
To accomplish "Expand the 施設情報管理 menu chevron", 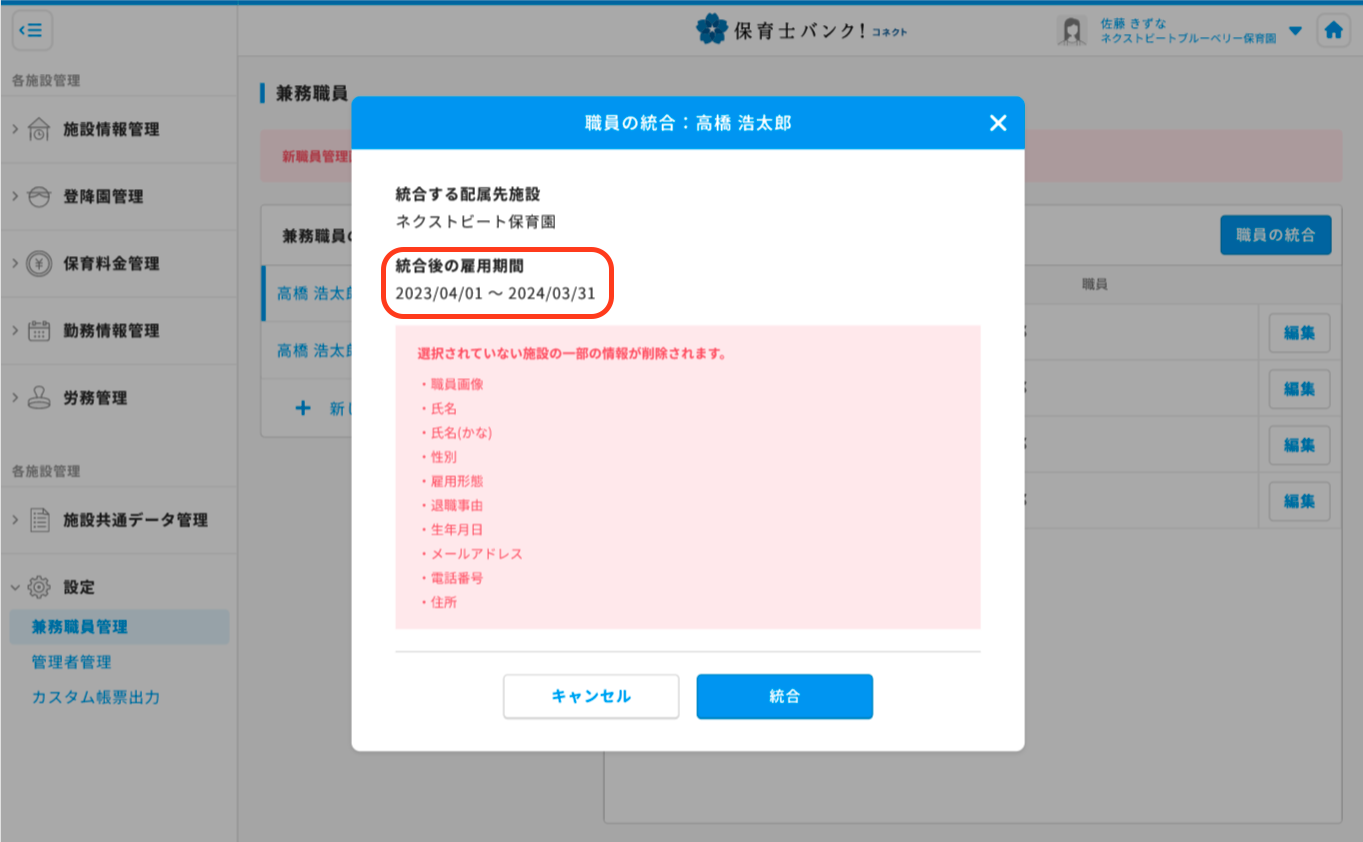I will pyautogui.click(x=15, y=129).
